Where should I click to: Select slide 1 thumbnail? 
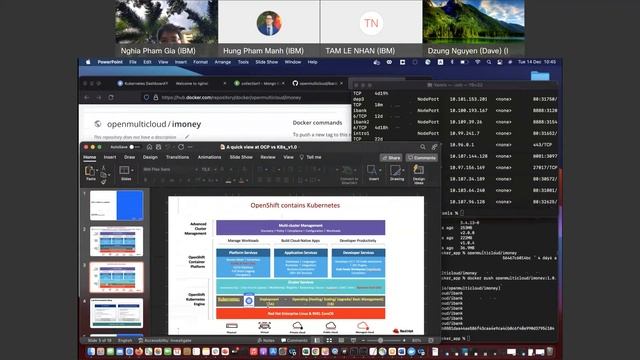[116, 205]
